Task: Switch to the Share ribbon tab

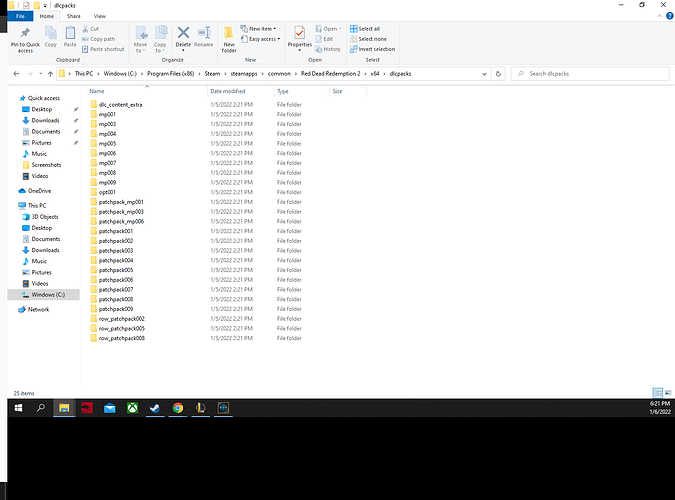Action: (74, 16)
